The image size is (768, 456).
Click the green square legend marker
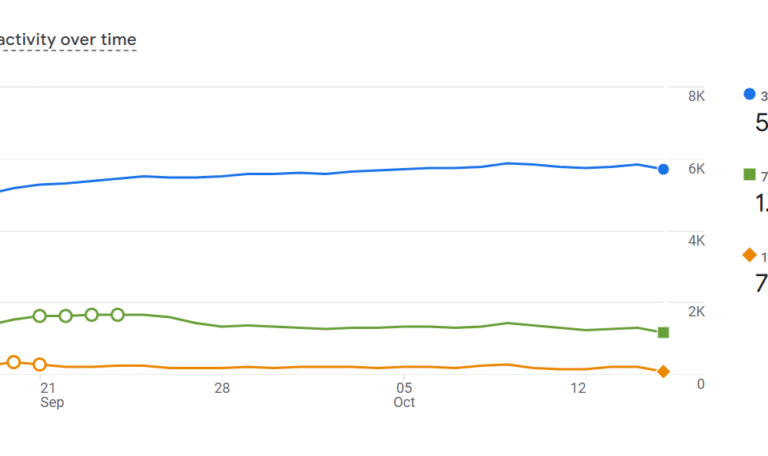749,175
